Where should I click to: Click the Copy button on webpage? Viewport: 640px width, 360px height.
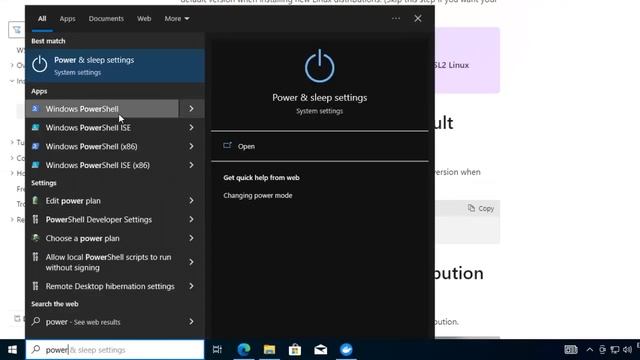481,208
